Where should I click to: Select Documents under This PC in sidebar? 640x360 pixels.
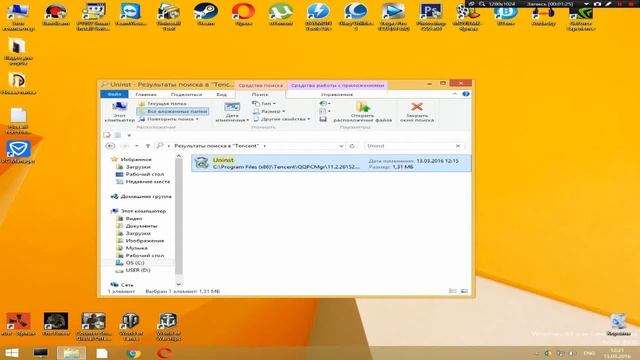click(141, 226)
